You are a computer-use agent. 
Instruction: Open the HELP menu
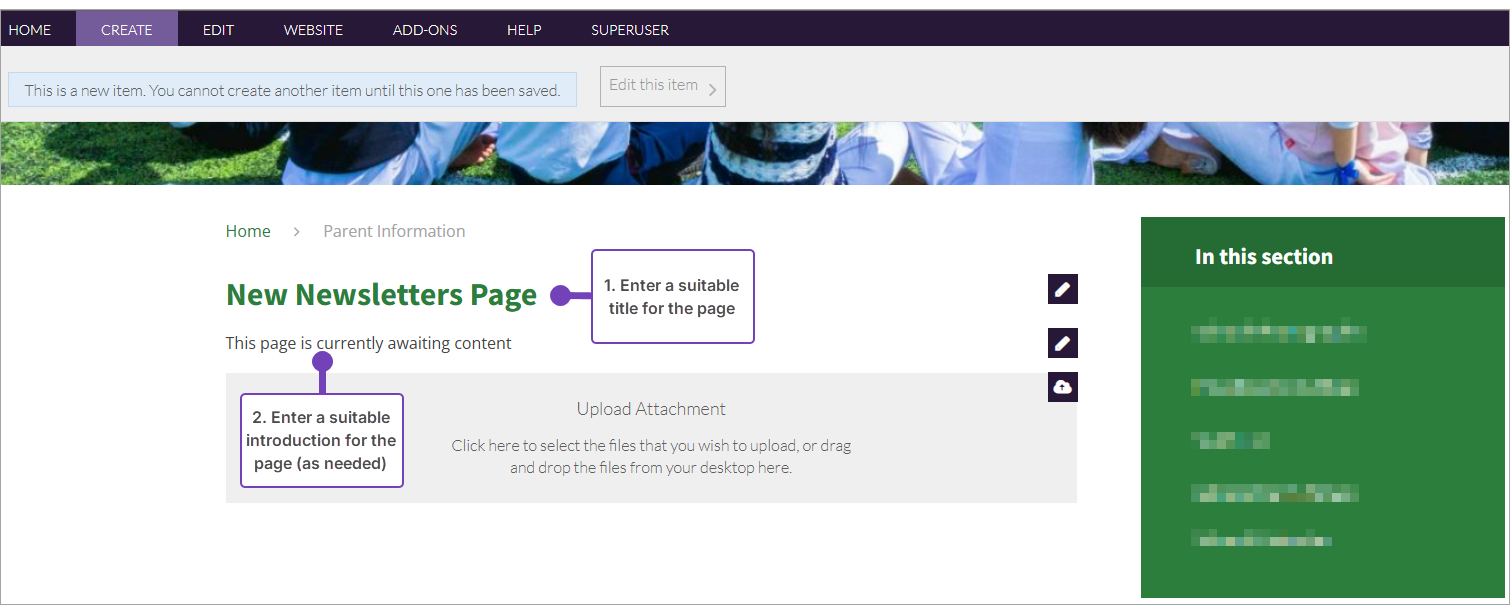click(x=524, y=30)
